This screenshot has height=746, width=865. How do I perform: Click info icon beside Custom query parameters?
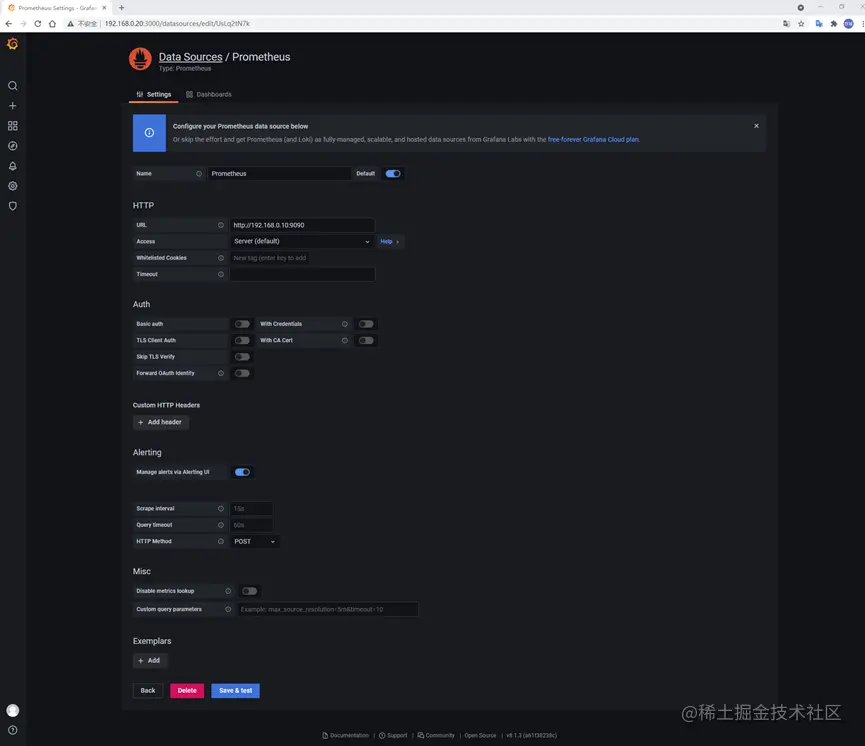click(228, 610)
